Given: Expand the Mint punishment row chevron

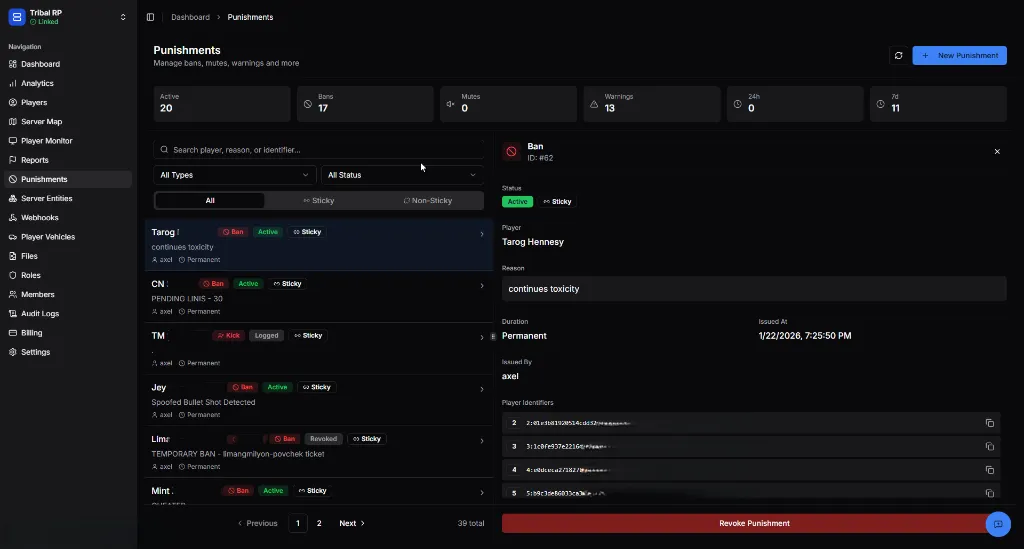Looking at the screenshot, I should pos(482,493).
